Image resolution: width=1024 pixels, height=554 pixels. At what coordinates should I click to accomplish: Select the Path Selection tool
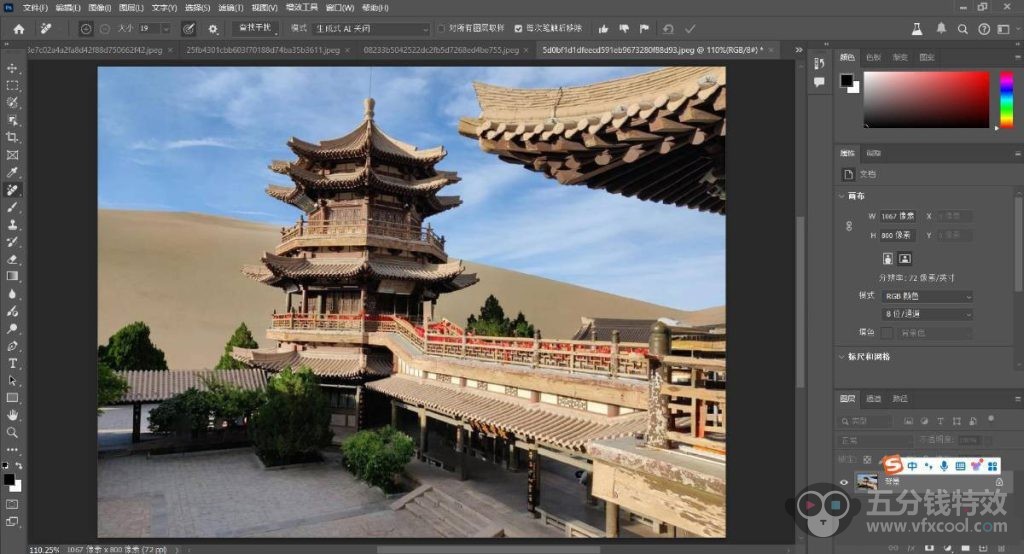(x=12, y=380)
